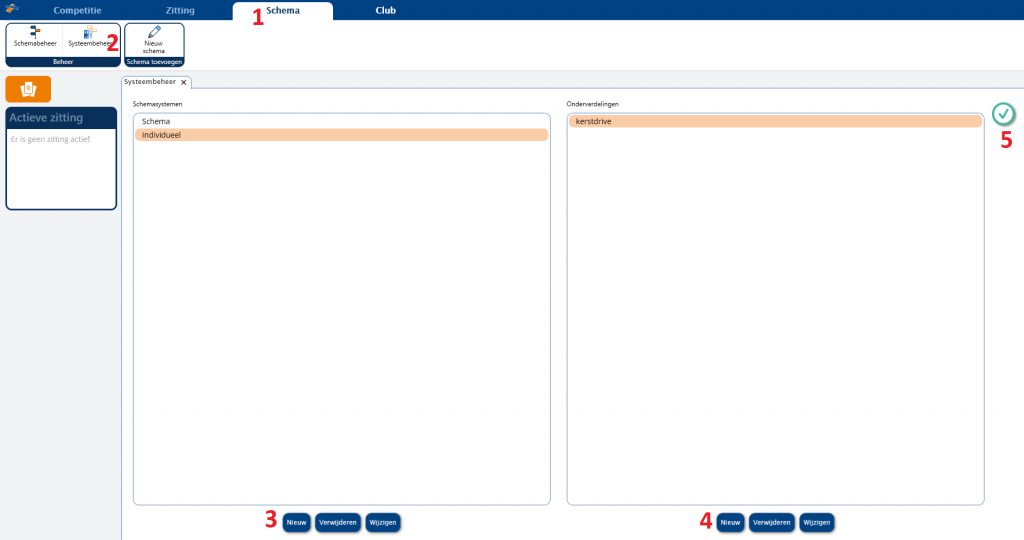Select the Systeembeheer document tab
This screenshot has width=1024, height=540.
pos(149,82)
